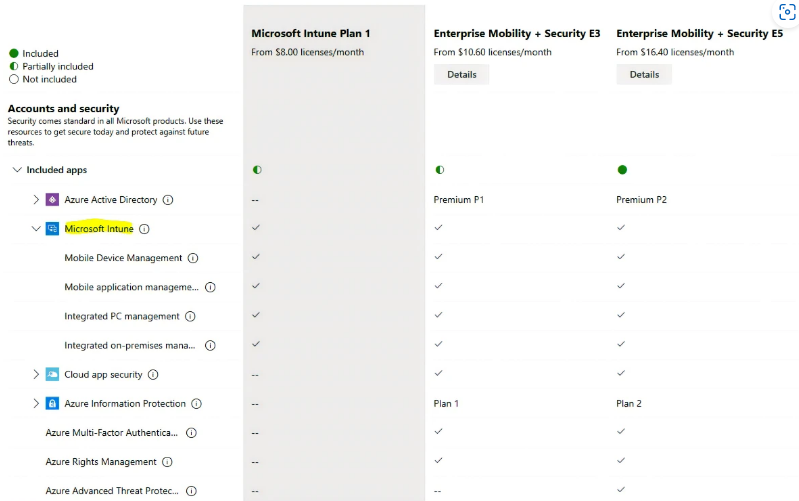The height and width of the screenshot is (501, 799).
Task: Open info tooltip for Mobile Device Management
Action: pyautogui.click(x=193, y=258)
